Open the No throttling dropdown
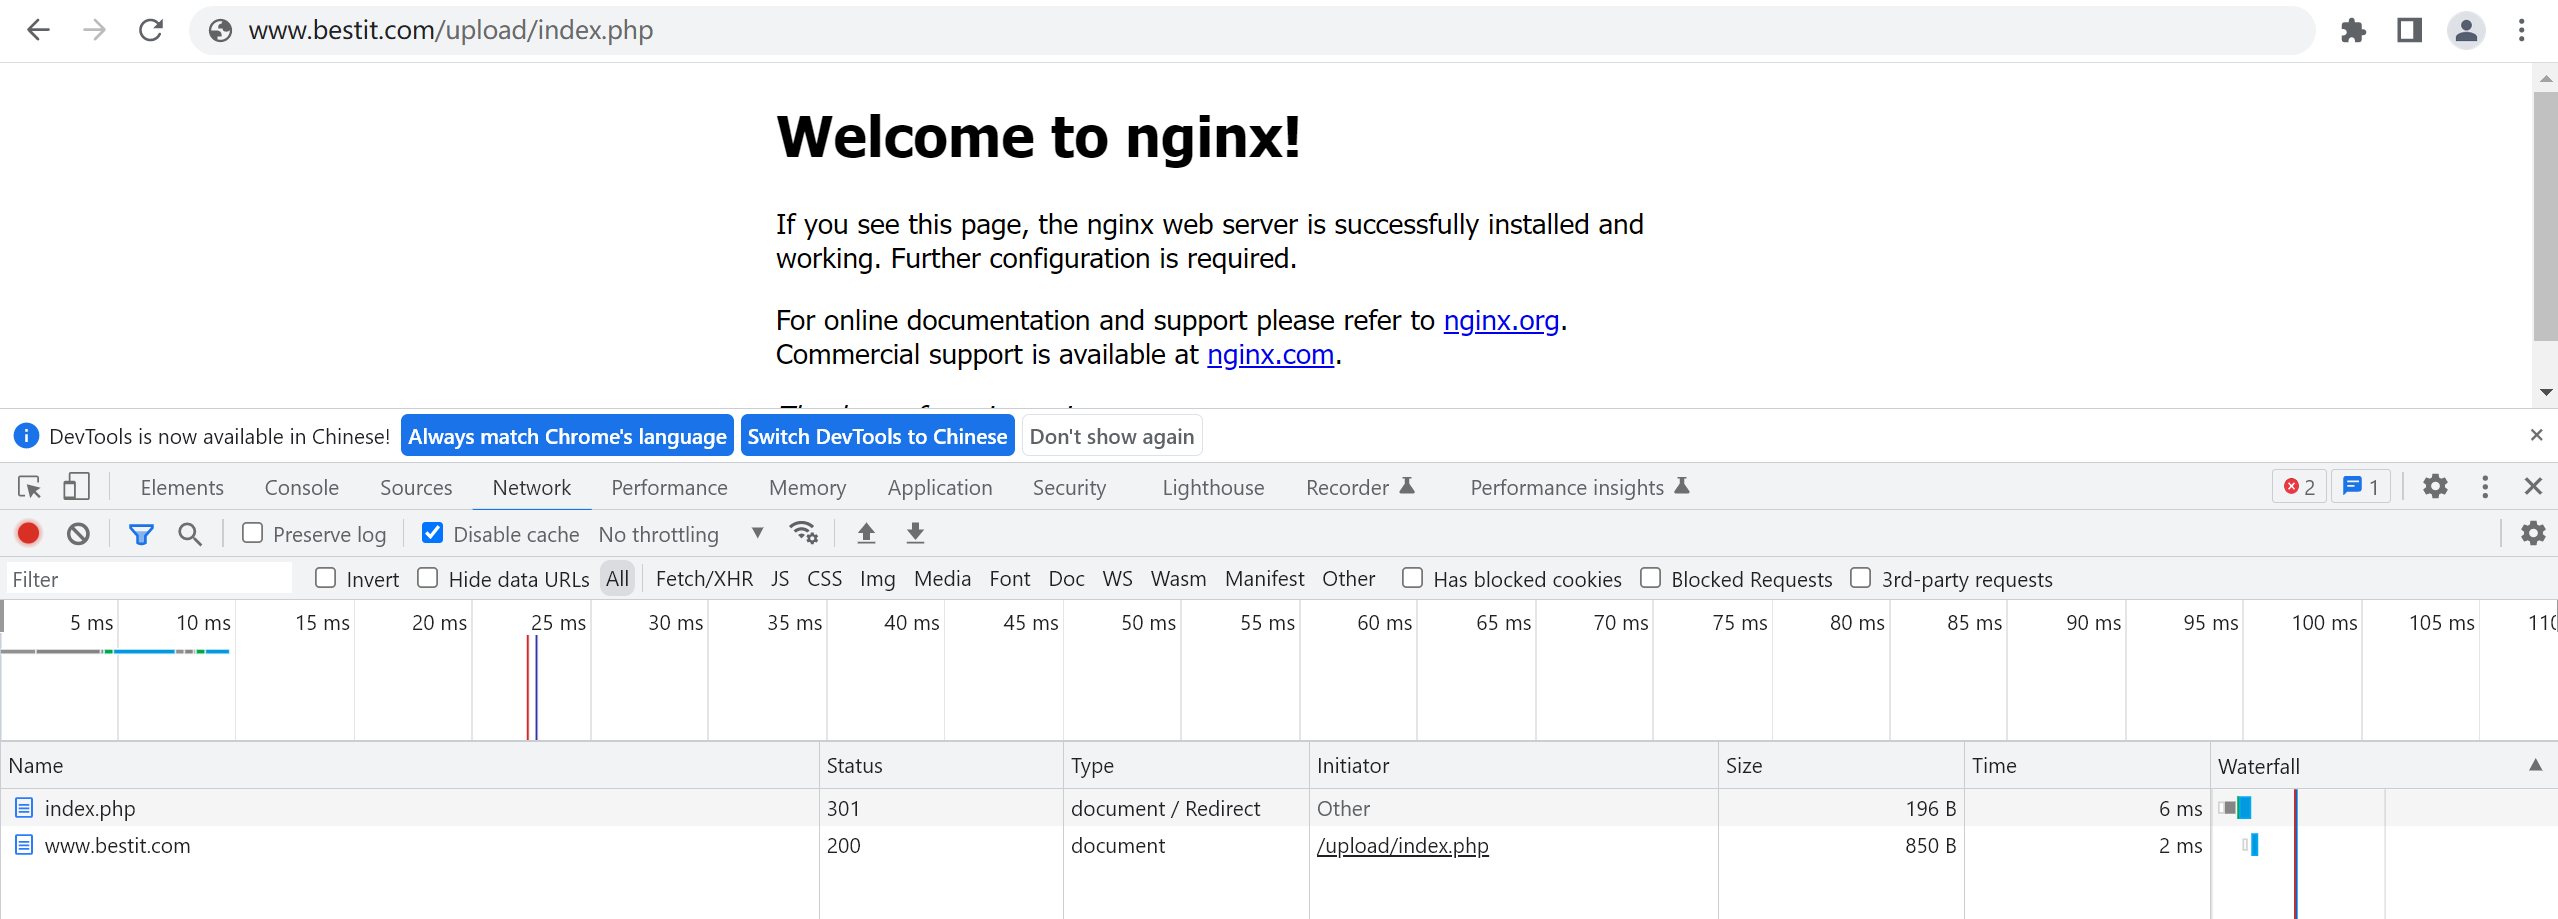Screen dimensions: 2558x919 [x=681, y=534]
